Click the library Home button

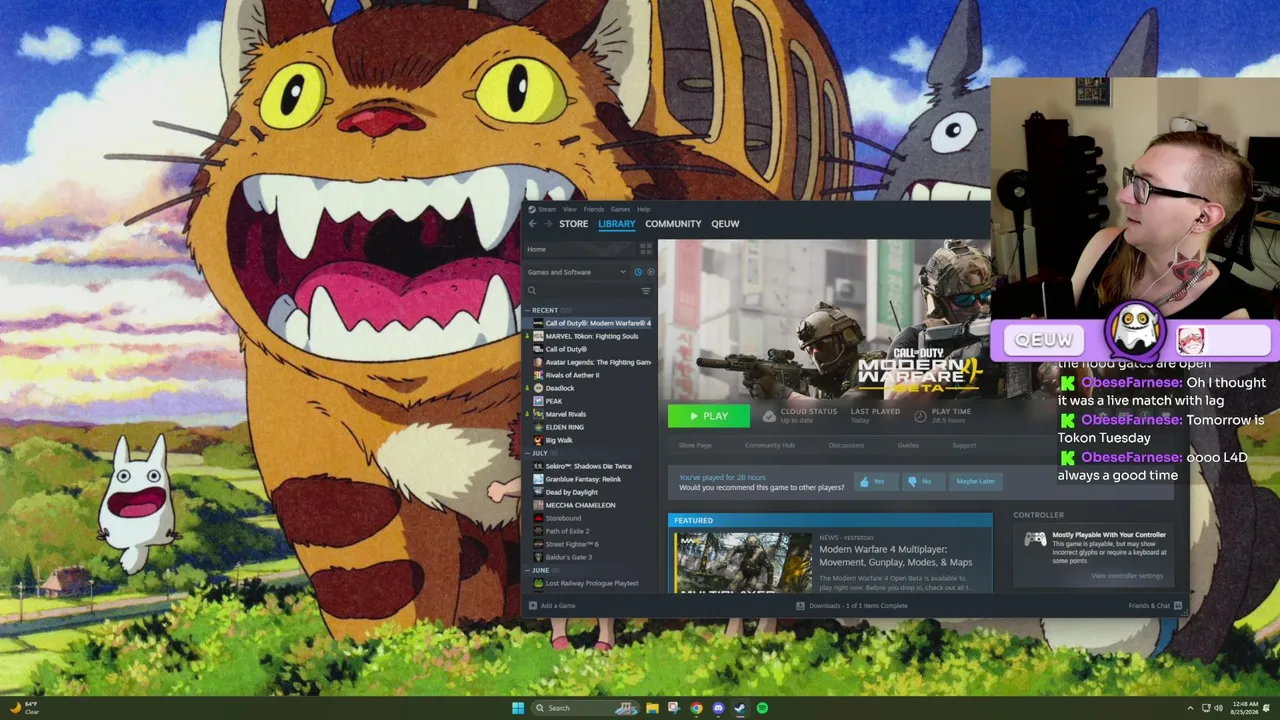point(580,249)
